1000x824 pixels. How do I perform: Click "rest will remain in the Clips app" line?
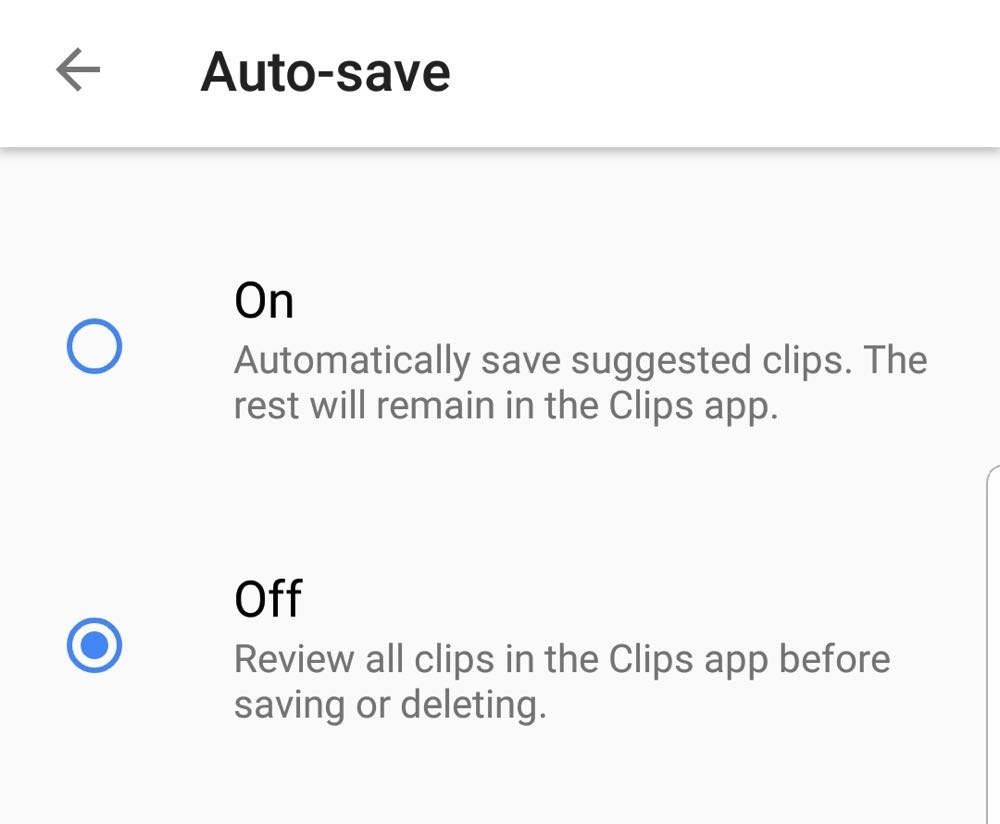click(x=505, y=407)
